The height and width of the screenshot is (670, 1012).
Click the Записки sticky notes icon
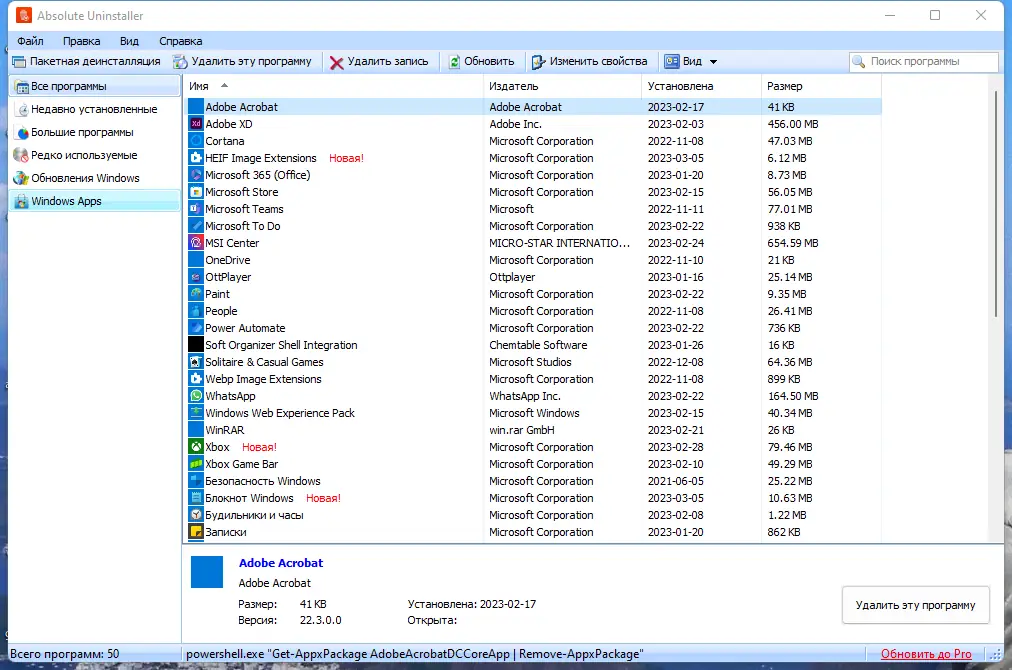tap(196, 532)
